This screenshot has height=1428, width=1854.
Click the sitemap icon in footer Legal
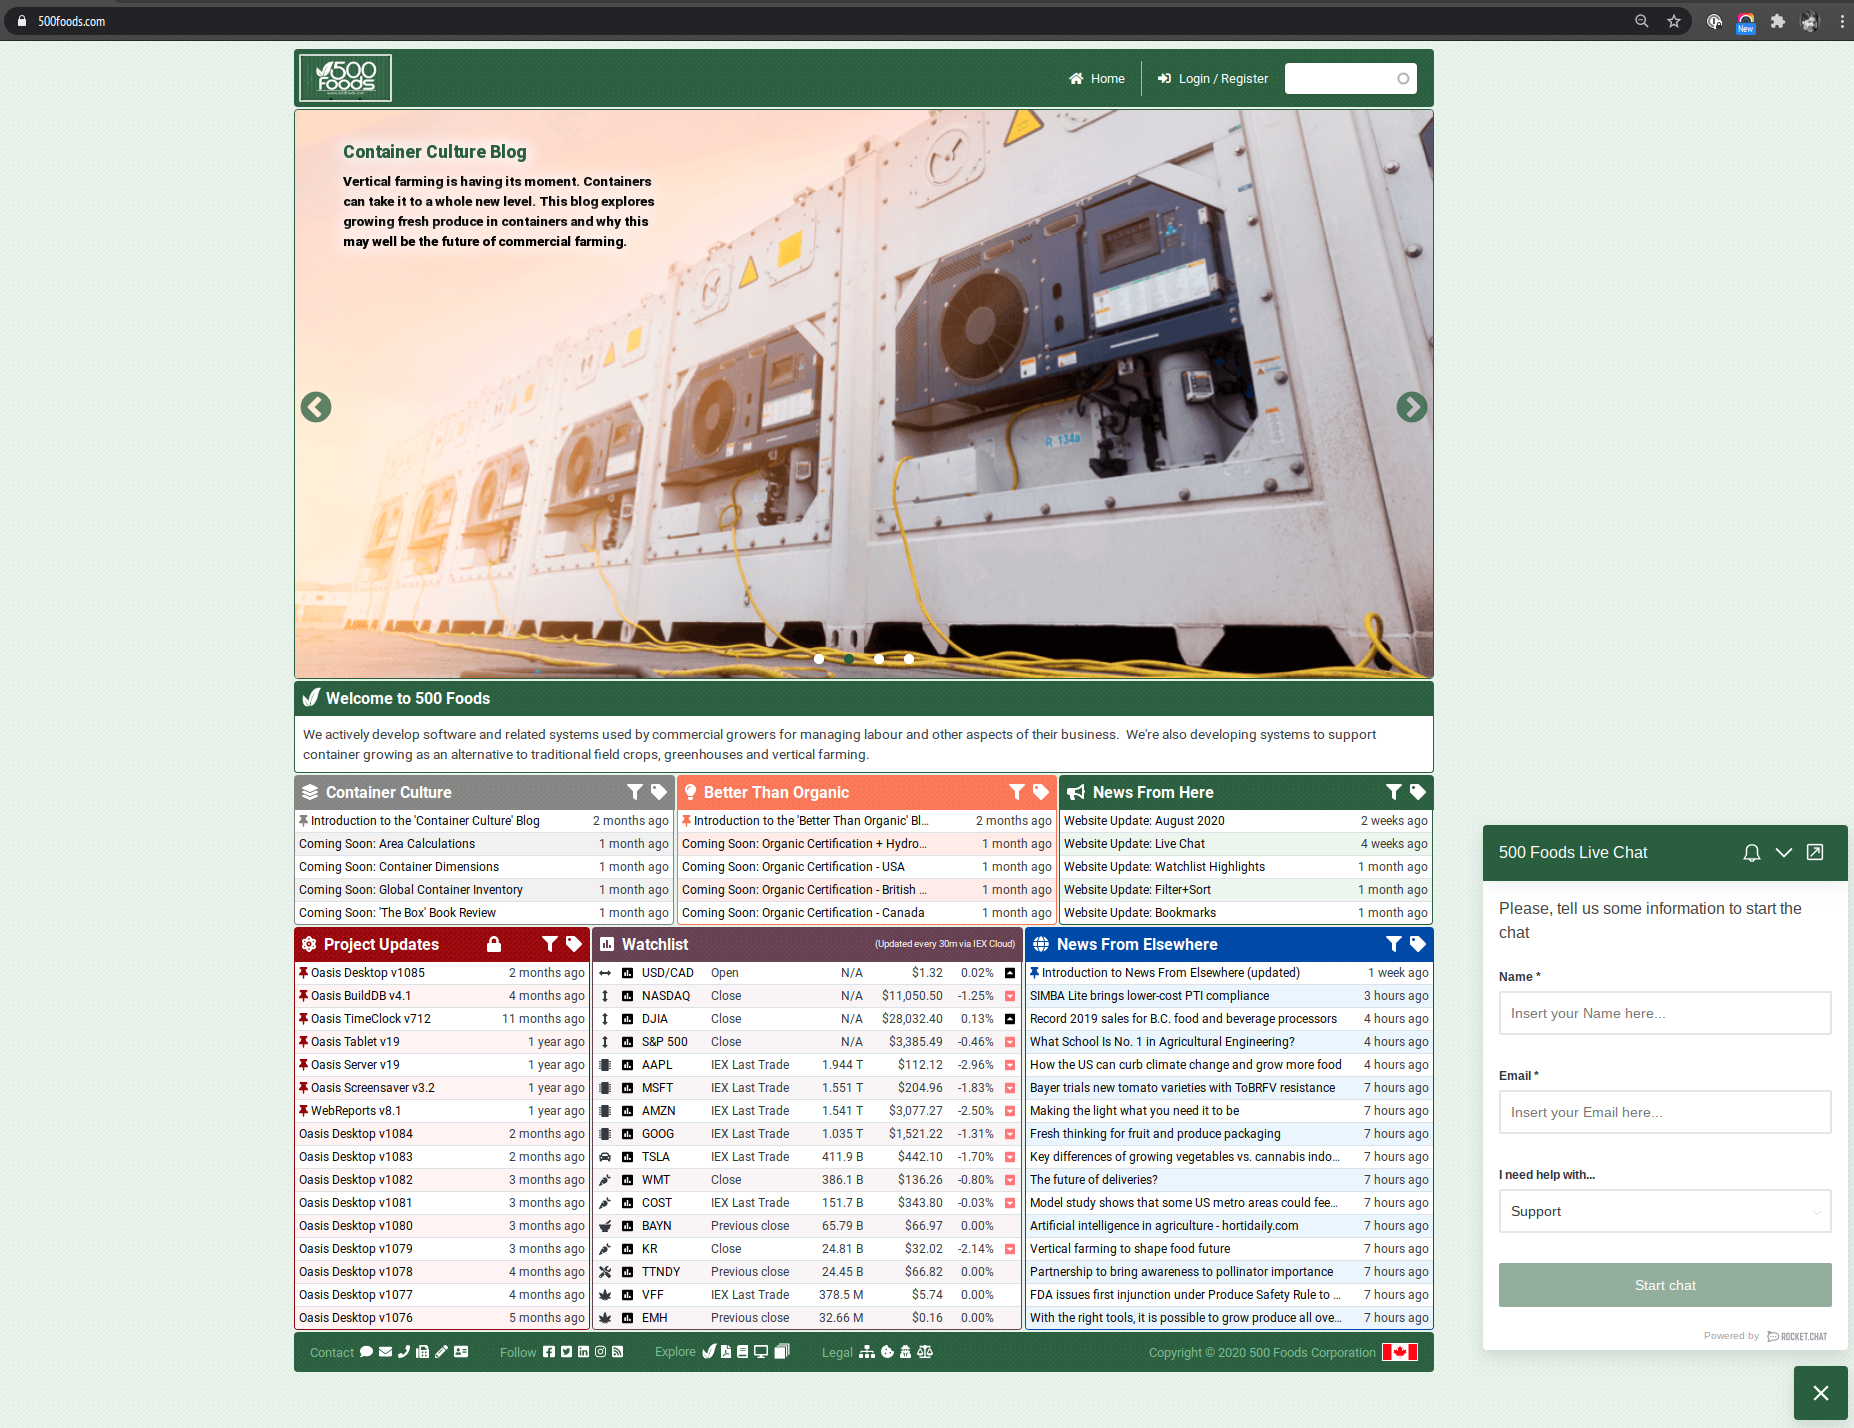(867, 1352)
